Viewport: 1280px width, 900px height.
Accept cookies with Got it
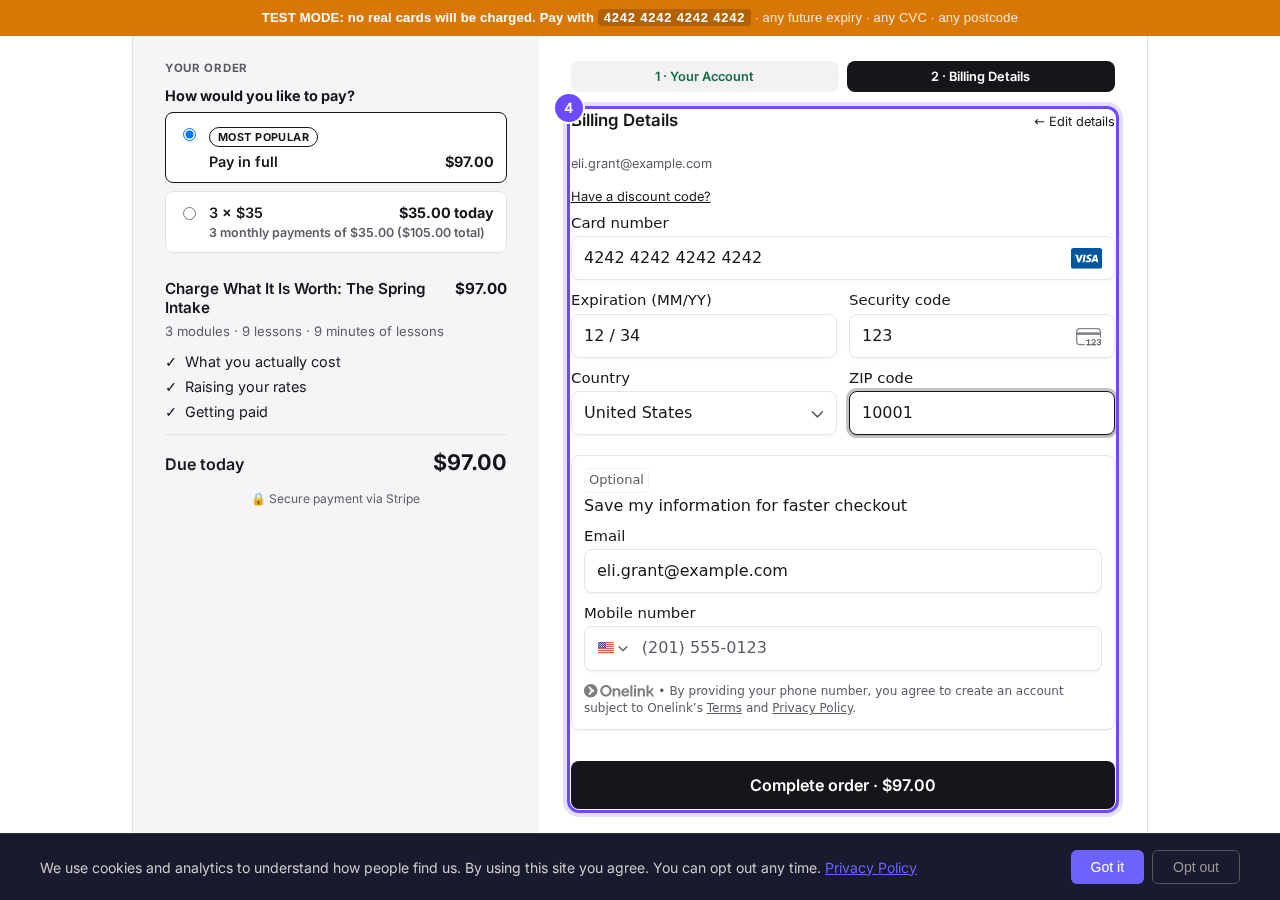pyautogui.click(x=1107, y=867)
